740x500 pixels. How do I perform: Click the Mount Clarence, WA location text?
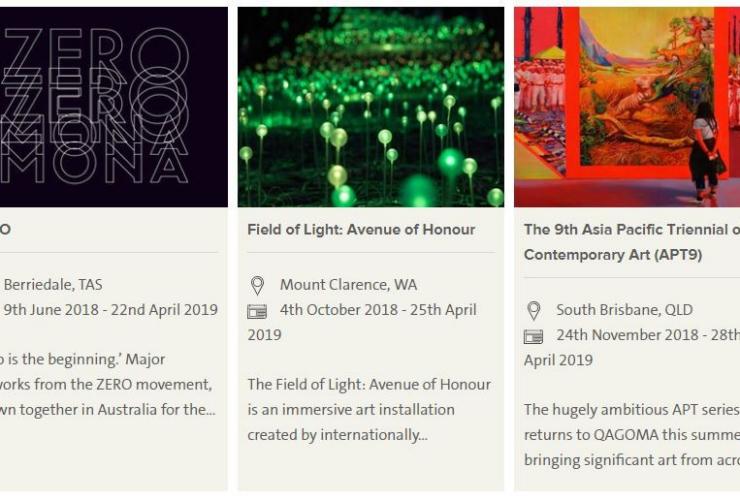click(348, 285)
